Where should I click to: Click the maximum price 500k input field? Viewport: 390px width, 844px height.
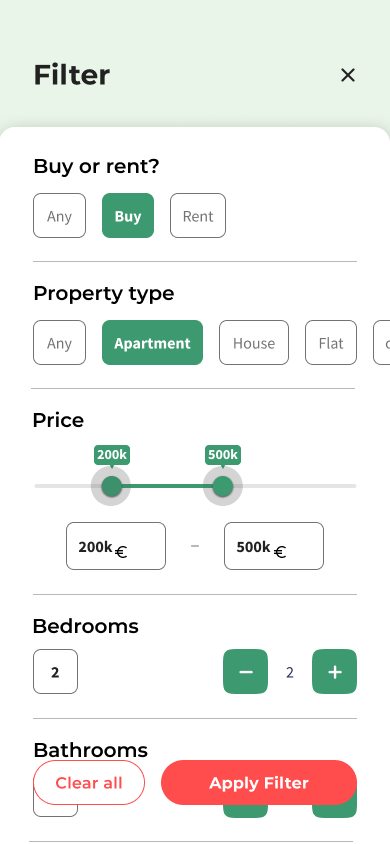coord(274,546)
